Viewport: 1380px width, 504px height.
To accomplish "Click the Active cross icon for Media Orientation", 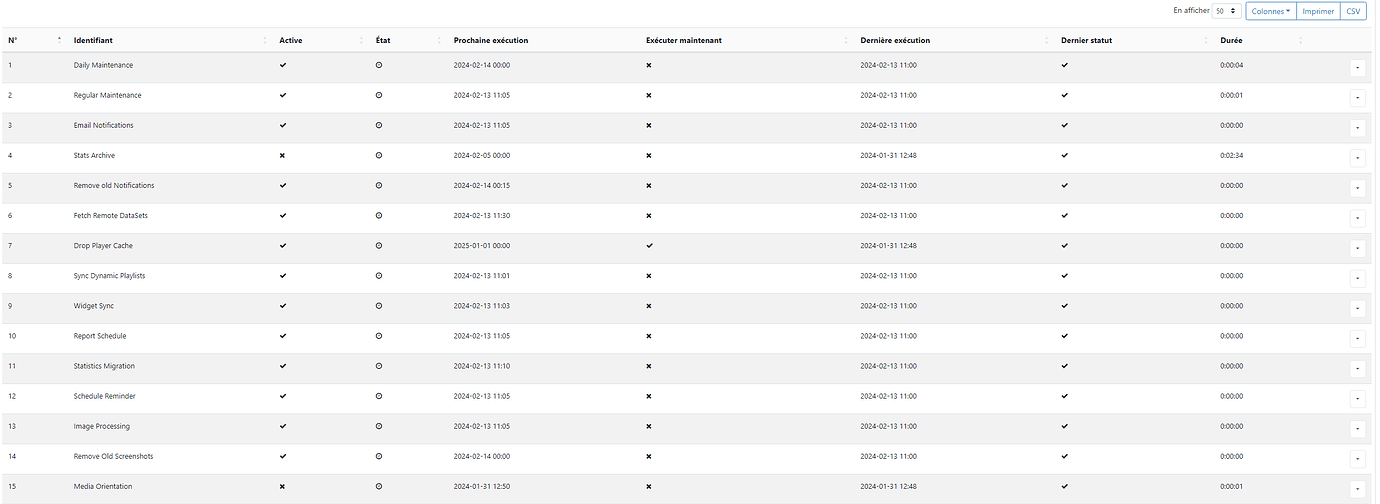I will click(x=283, y=486).
